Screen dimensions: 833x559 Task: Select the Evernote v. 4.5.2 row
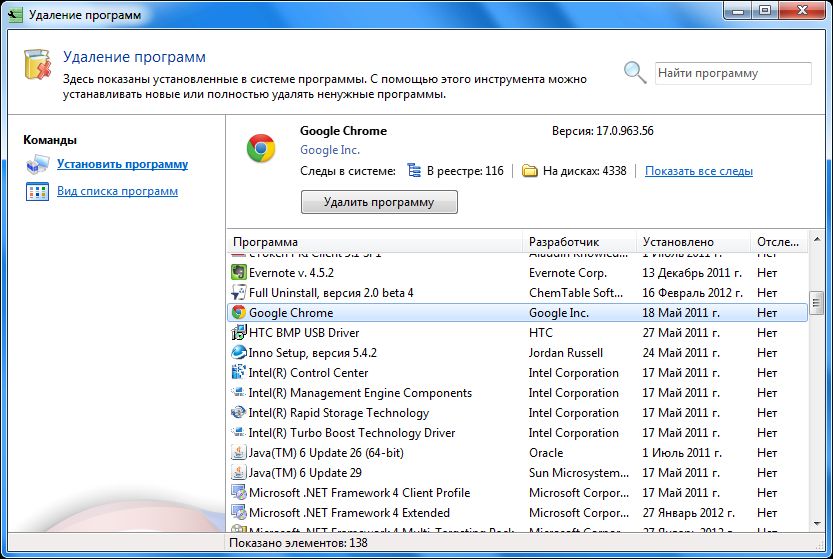tap(517, 273)
